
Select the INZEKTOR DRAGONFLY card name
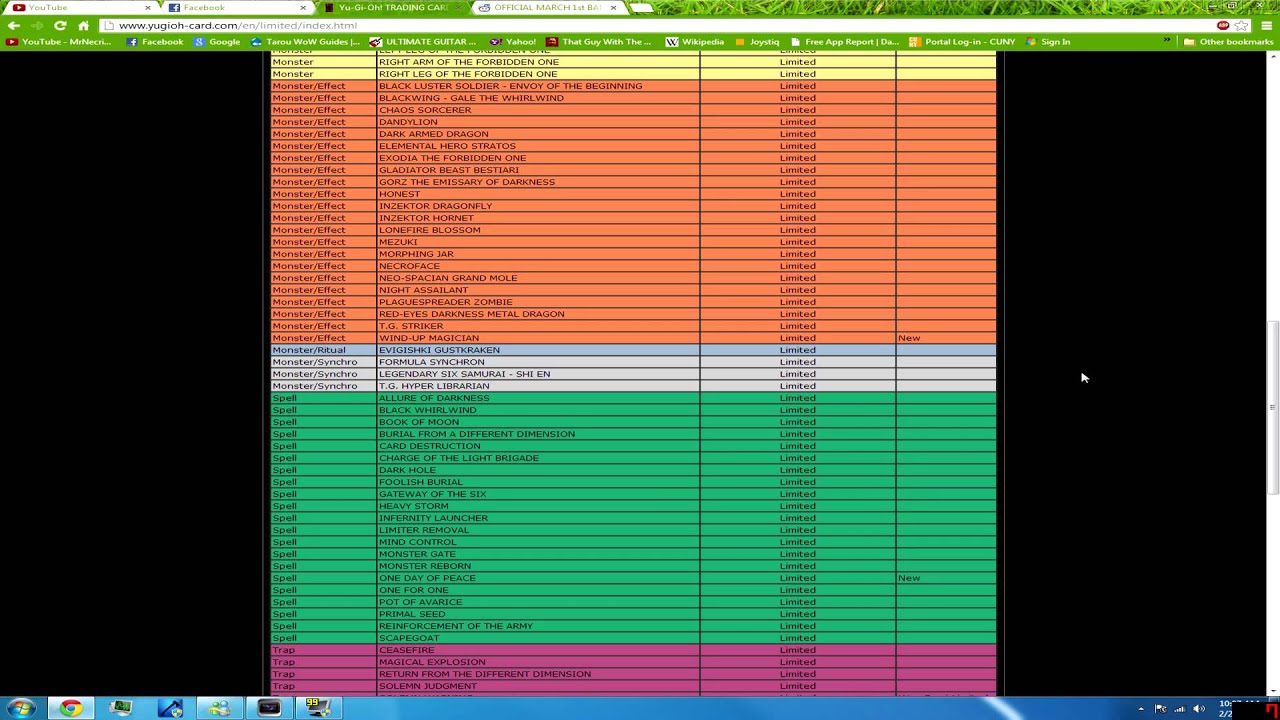pyautogui.click(x=435, y=206)
